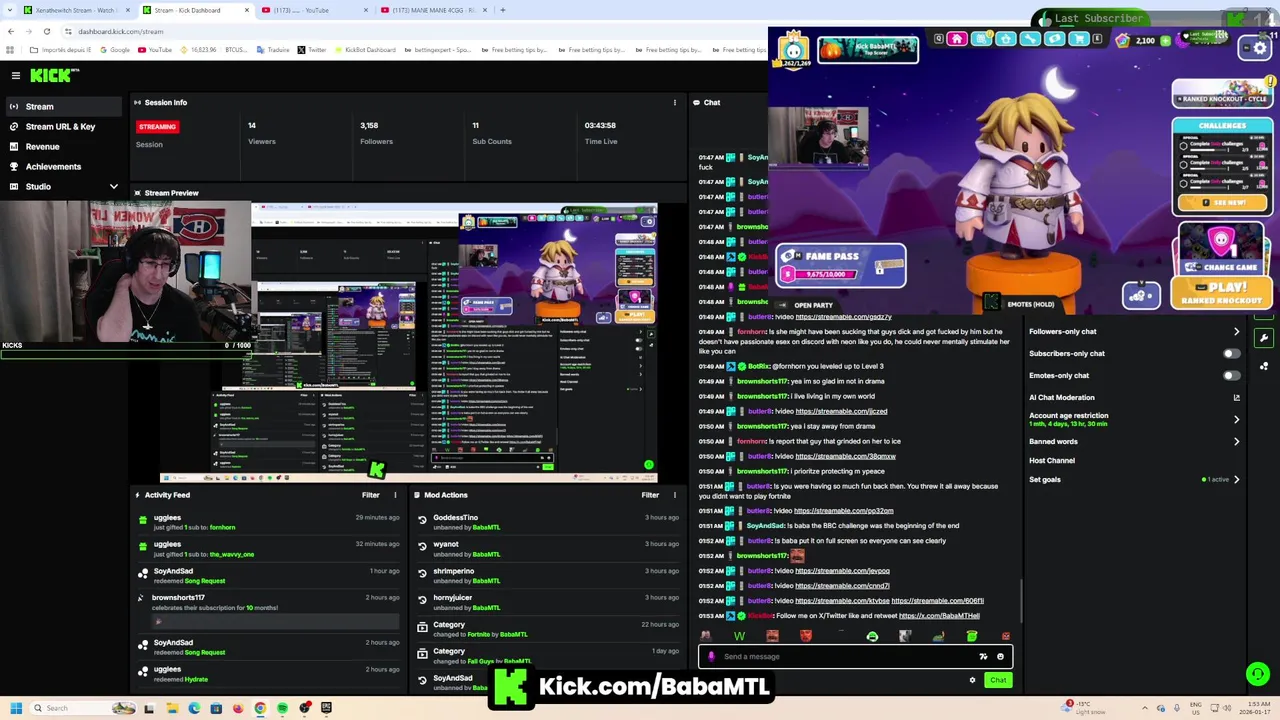Toggle Emotes-only chat switch
This screenshot has height=720, width=1280.
1231,376
